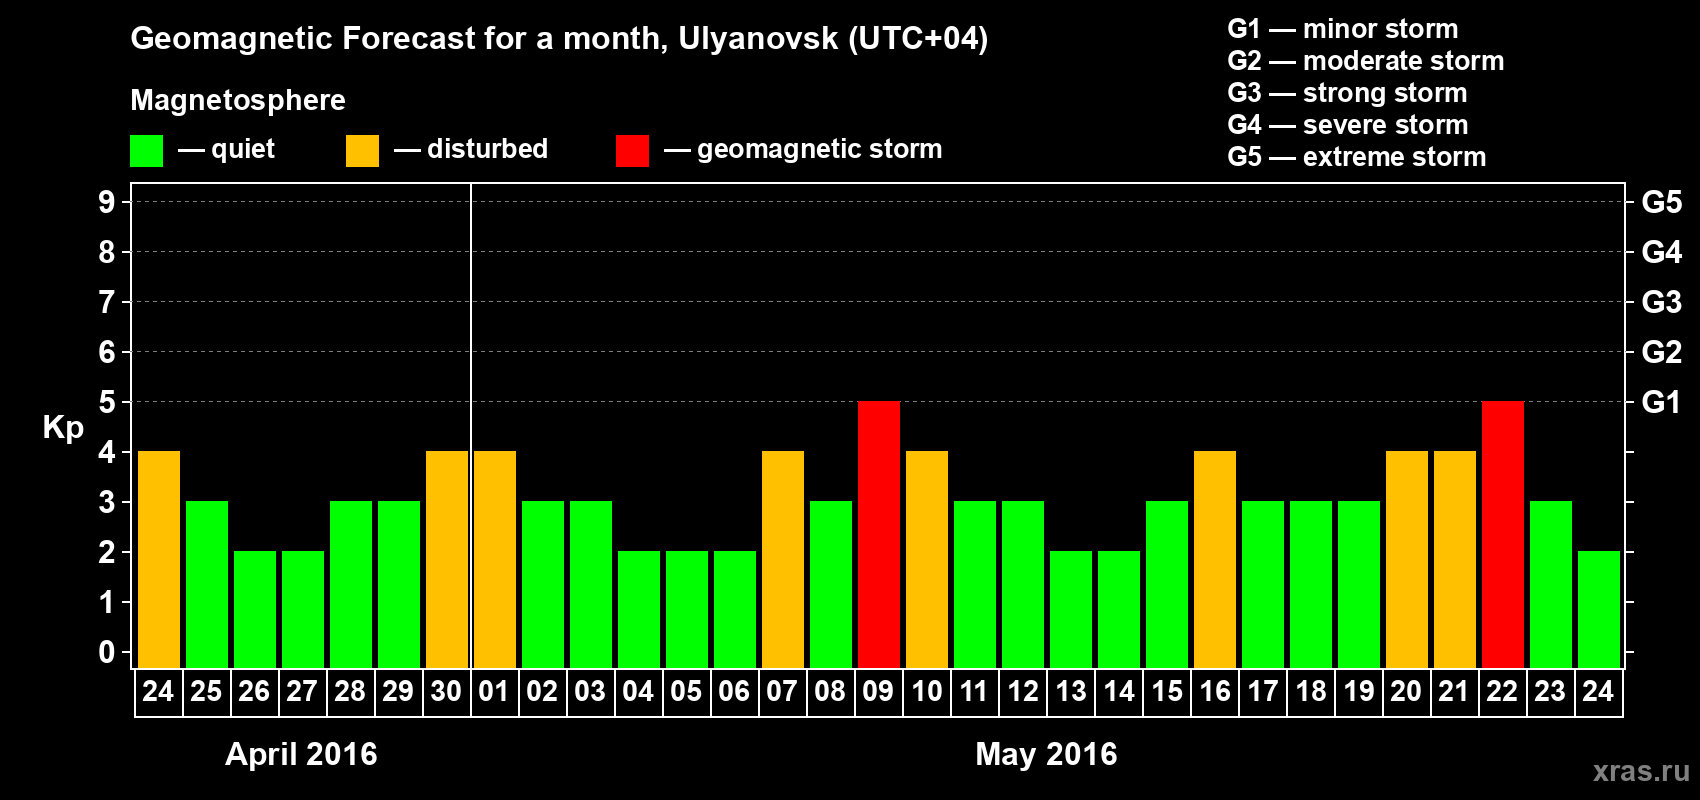Click the green bar for May 23

(1551, 584)
